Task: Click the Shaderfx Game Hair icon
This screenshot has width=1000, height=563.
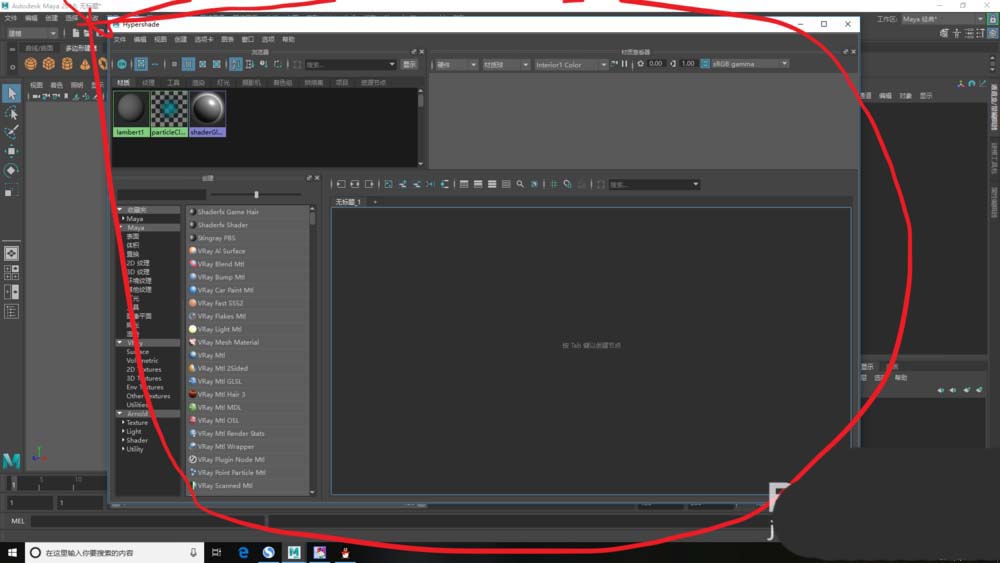Action: 193,212
